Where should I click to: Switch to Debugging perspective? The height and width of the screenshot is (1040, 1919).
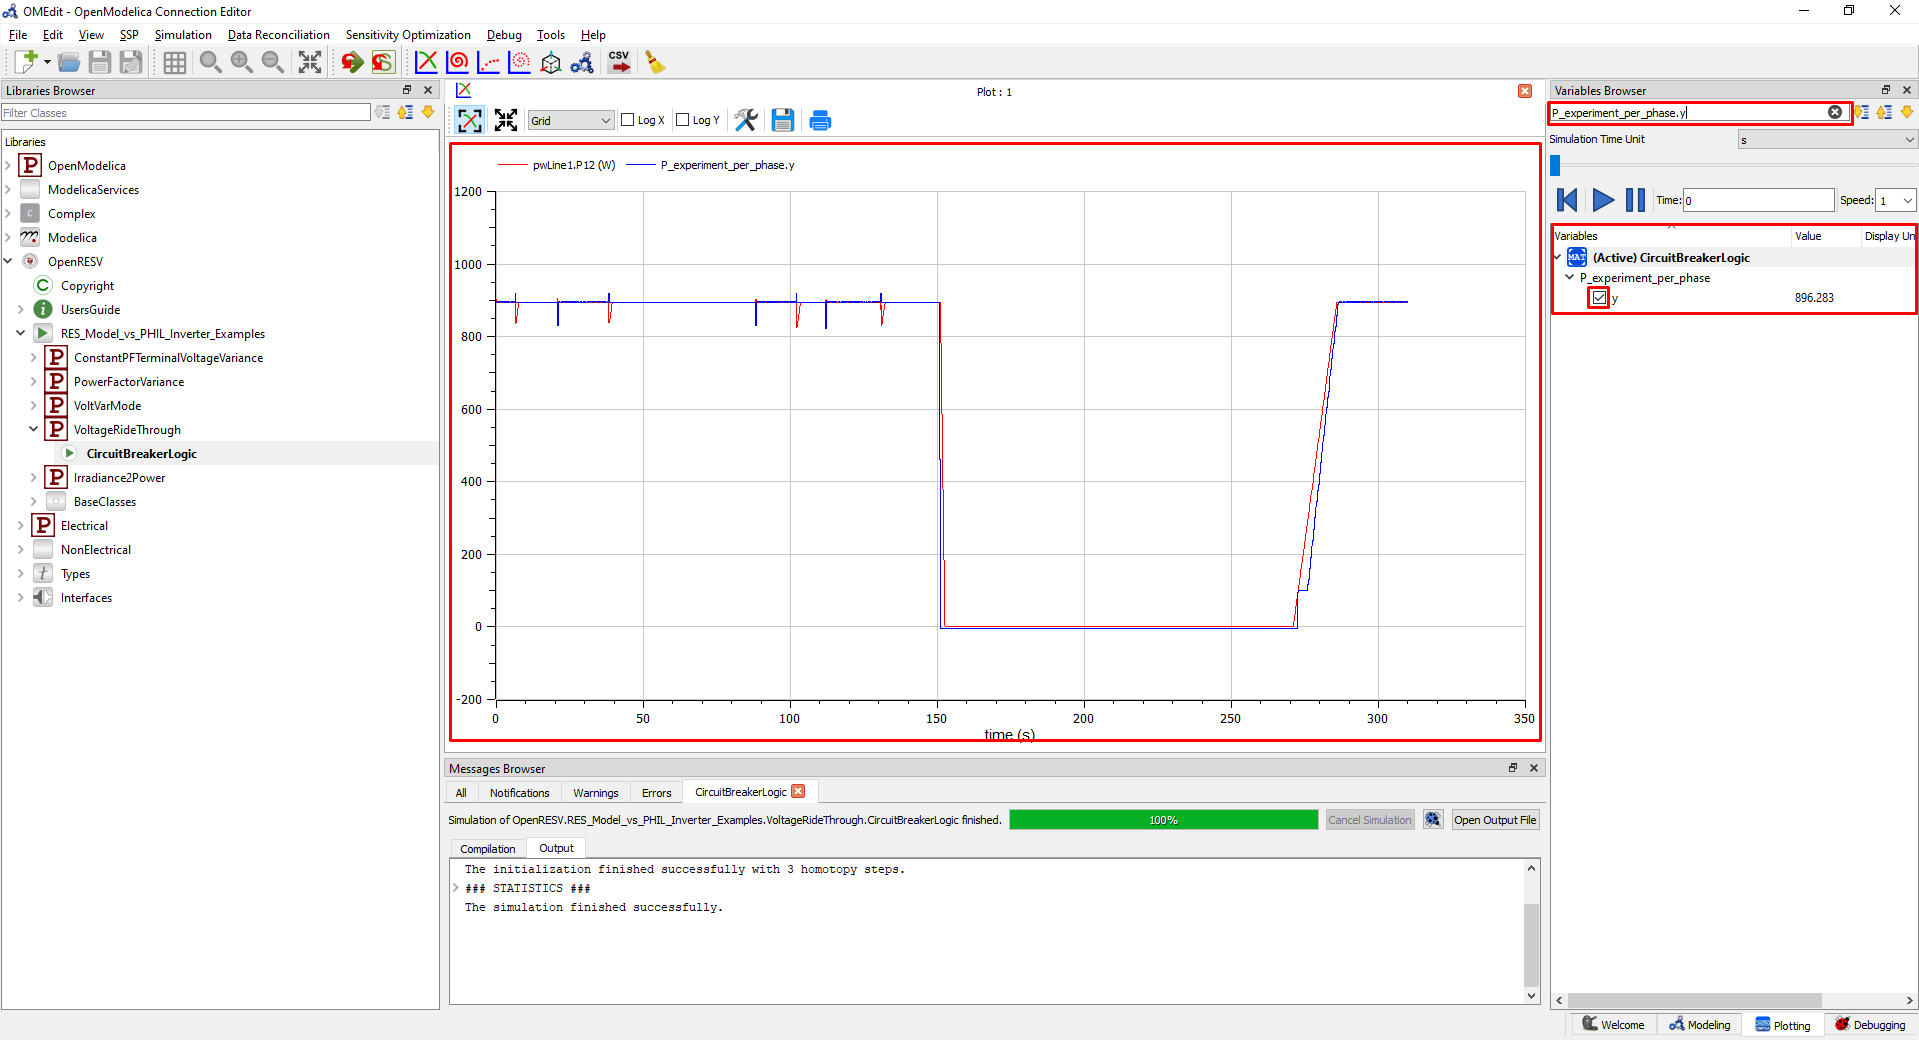(1870, 1025)
